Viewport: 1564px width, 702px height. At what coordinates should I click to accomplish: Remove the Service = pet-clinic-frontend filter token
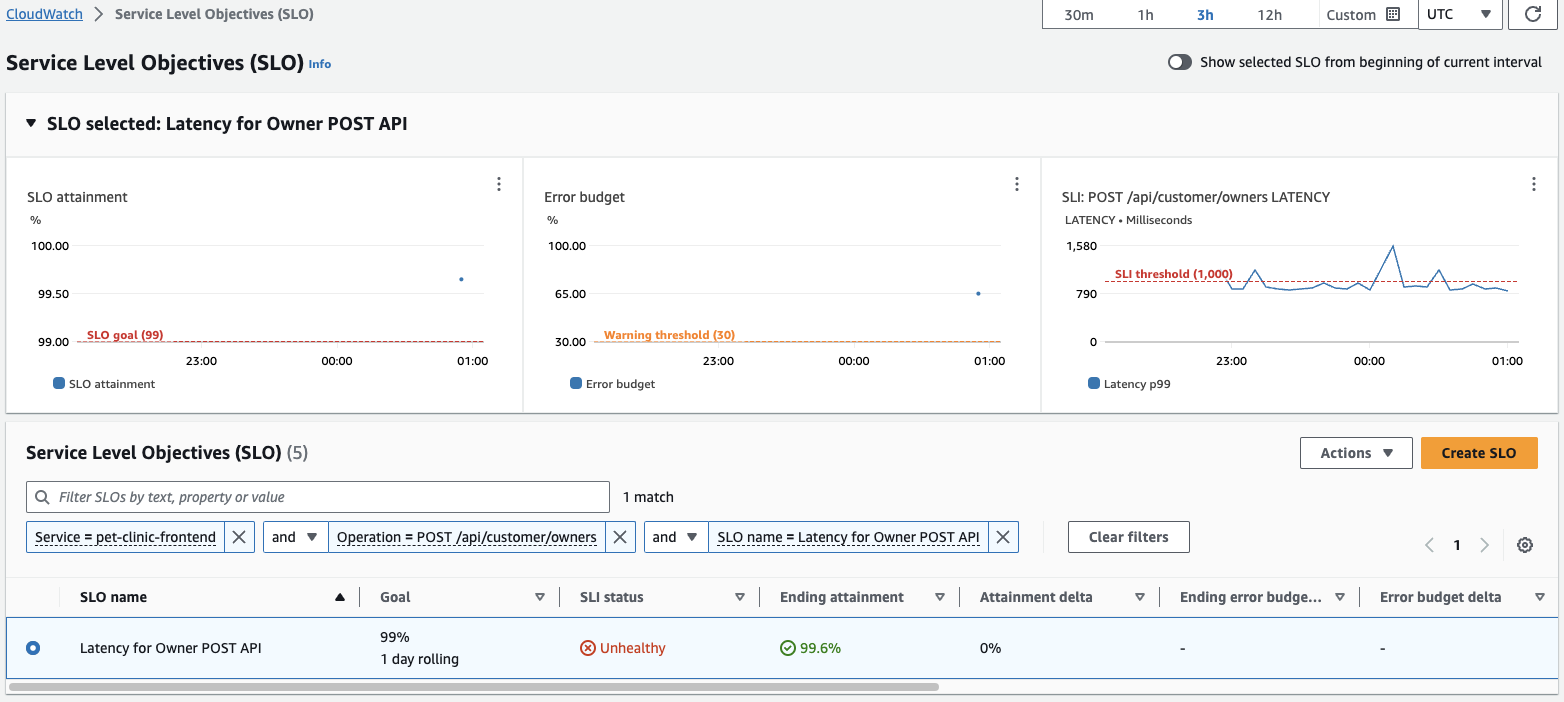tap(239, 537)
